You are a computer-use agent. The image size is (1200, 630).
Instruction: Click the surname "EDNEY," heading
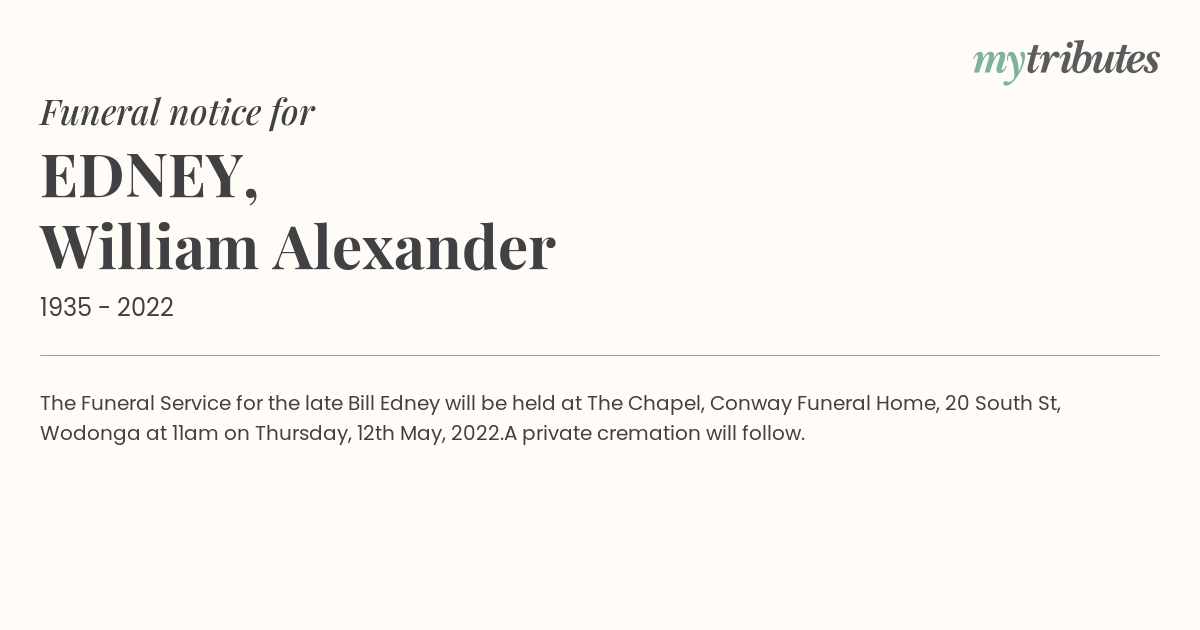pyautogui.click(x=150, y=176)
